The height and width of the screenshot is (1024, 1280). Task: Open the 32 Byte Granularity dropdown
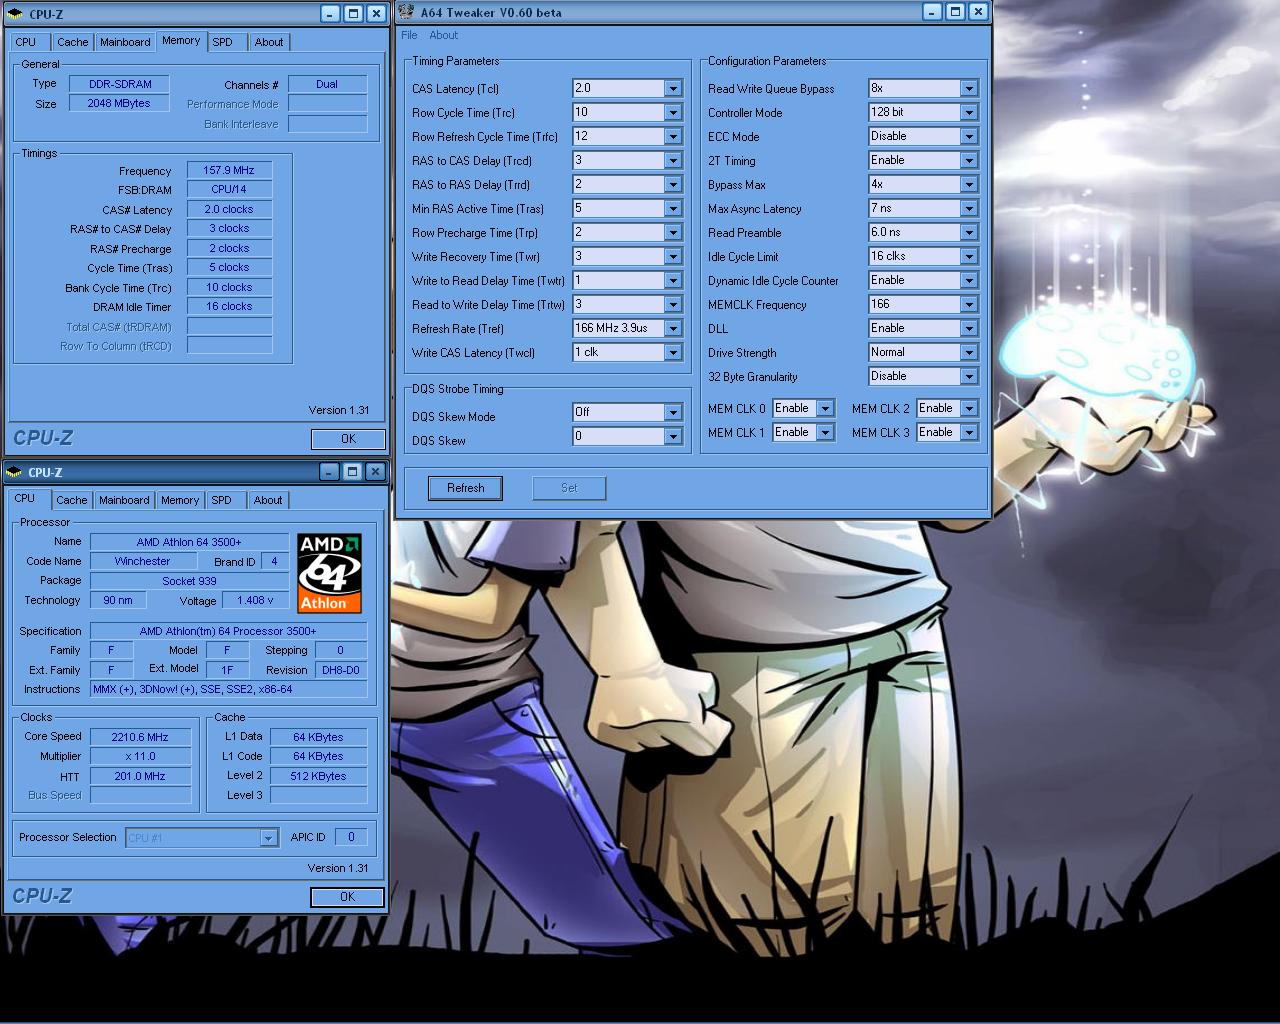click(969, 376)
